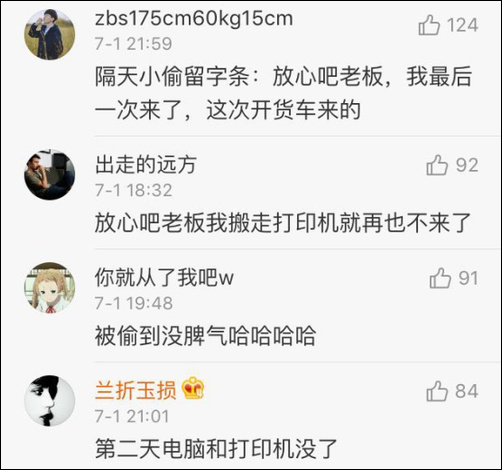View the avatar of 出走的远方
502x470 pixels.
[x=50, y=175]
